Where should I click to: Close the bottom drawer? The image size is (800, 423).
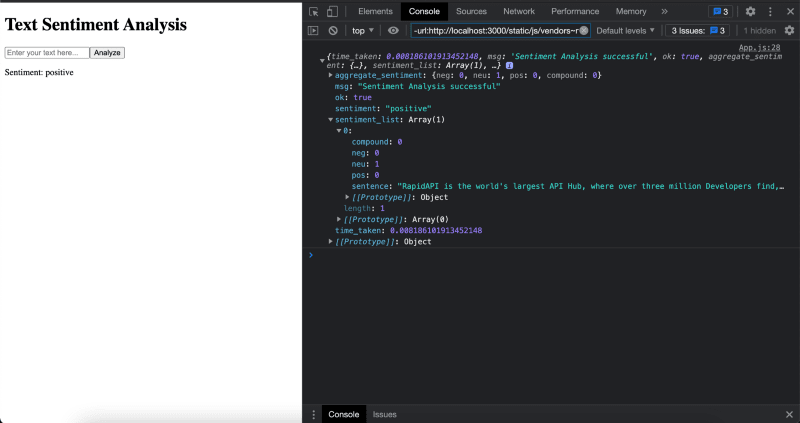coord(789,414)
